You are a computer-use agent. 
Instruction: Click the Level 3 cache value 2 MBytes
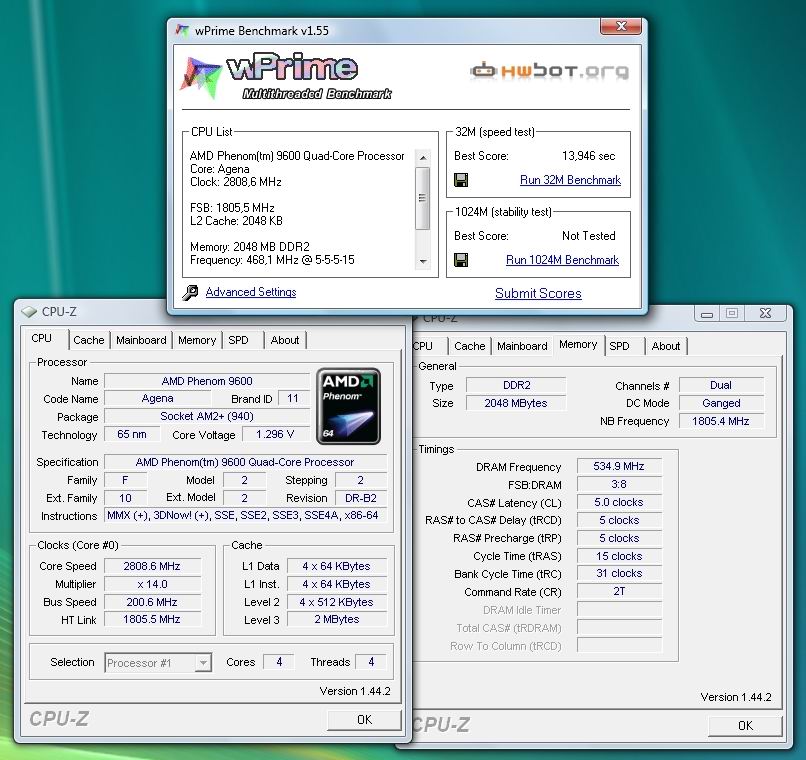click(x=336, y=620)
